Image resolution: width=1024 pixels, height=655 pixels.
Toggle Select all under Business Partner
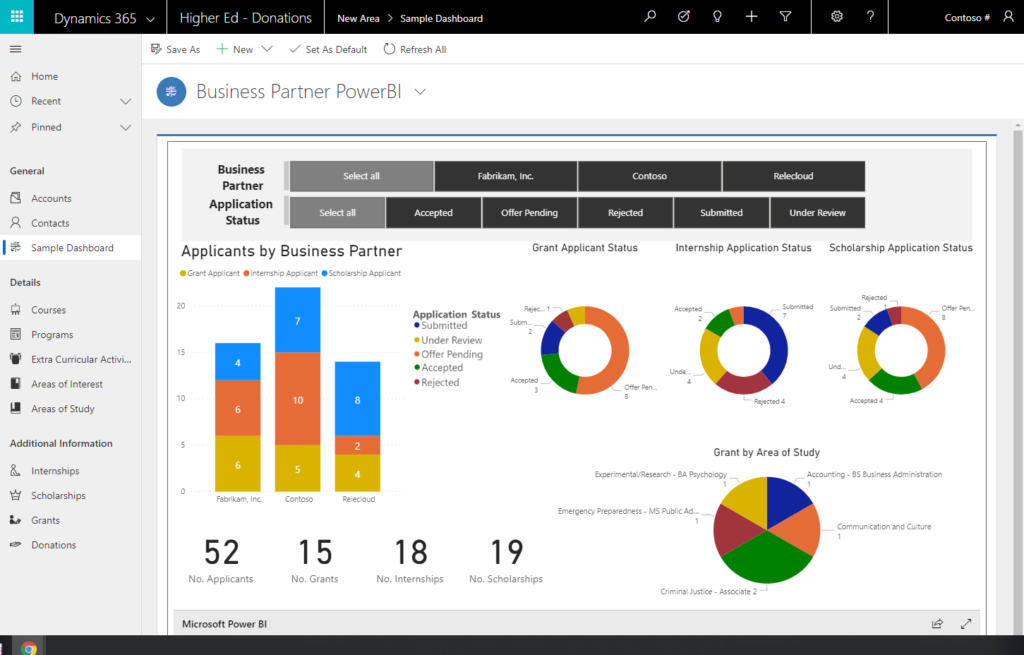360,175
